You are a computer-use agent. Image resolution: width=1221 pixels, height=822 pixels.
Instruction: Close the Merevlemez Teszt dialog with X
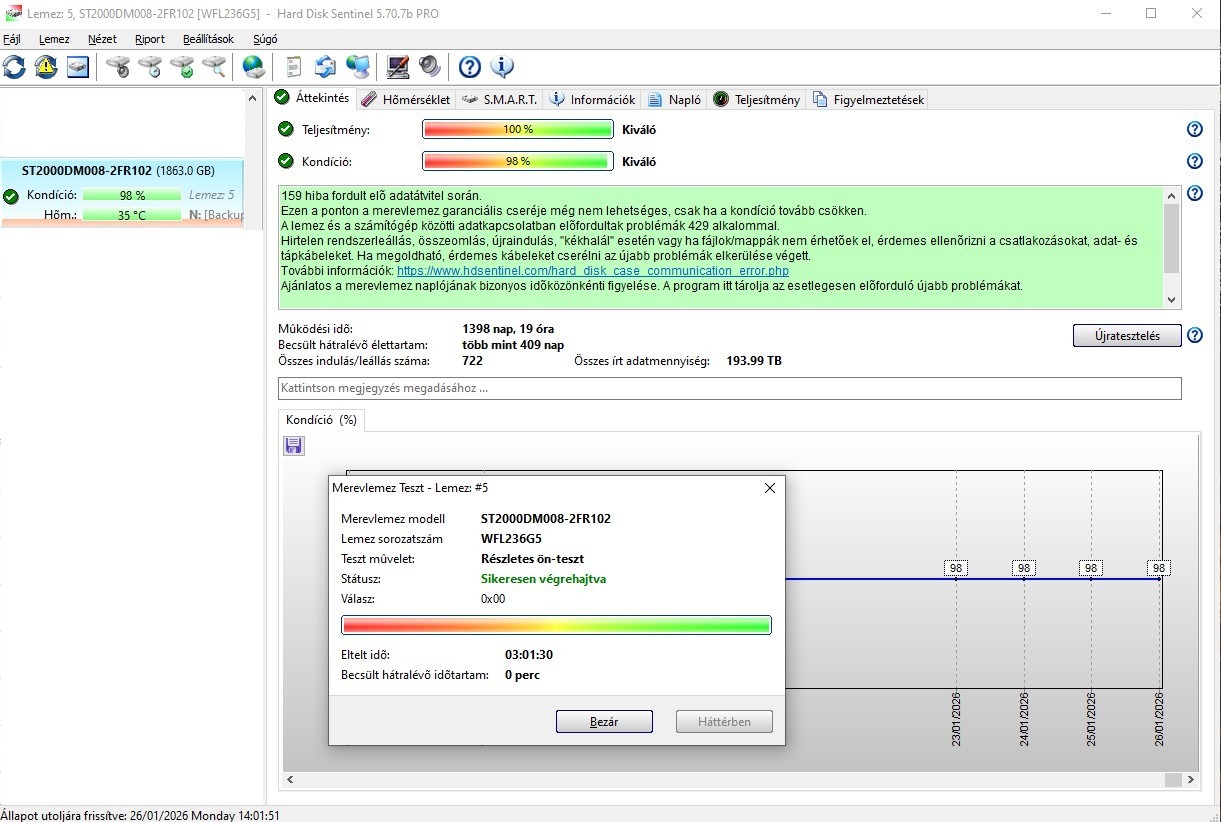tap(769, 488)
